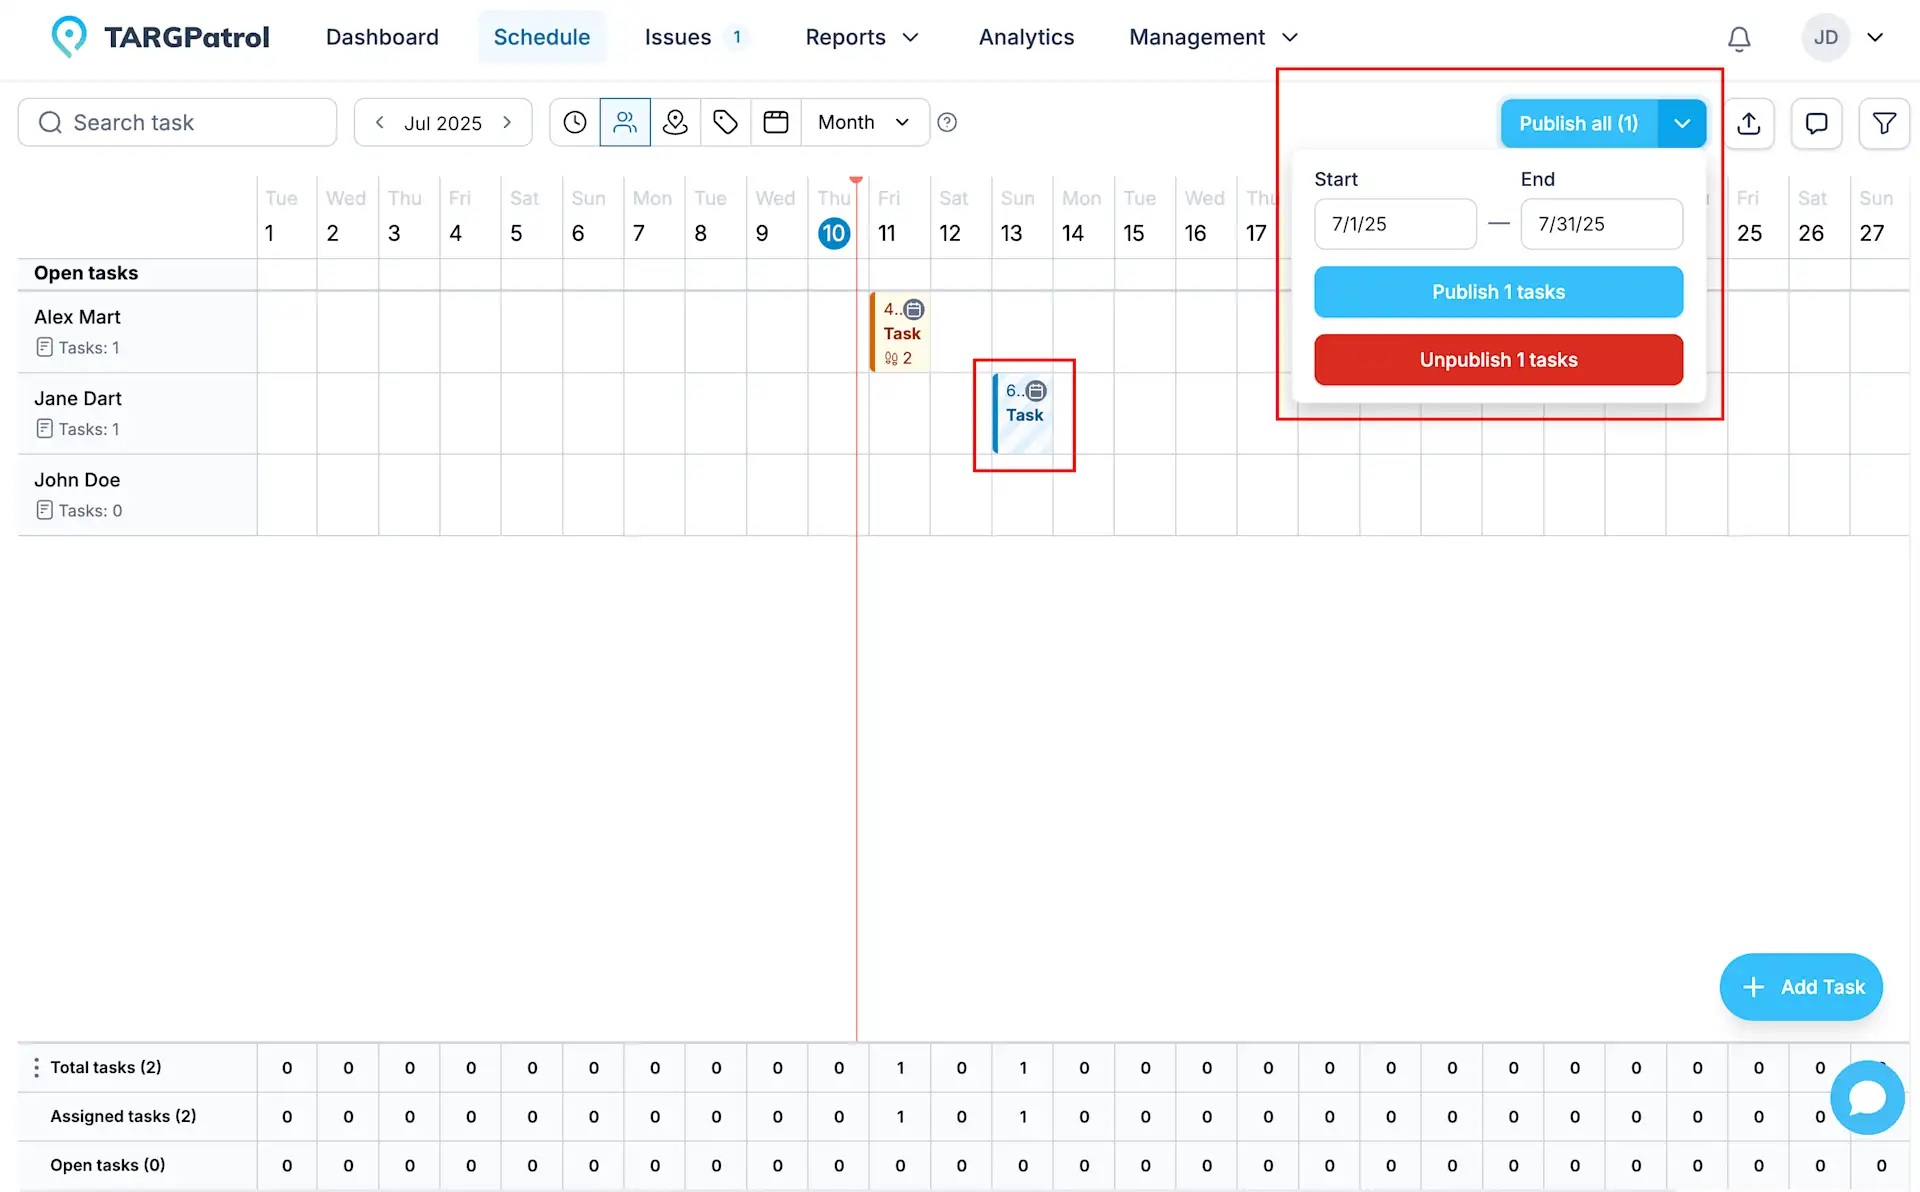Open the filter icon

click(1885, 123)
